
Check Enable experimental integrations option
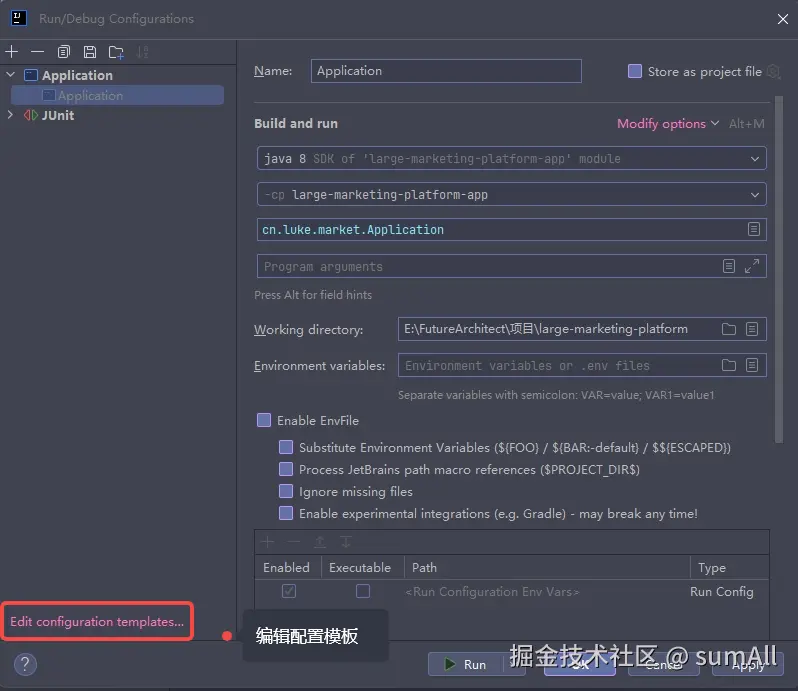[286, 513]
